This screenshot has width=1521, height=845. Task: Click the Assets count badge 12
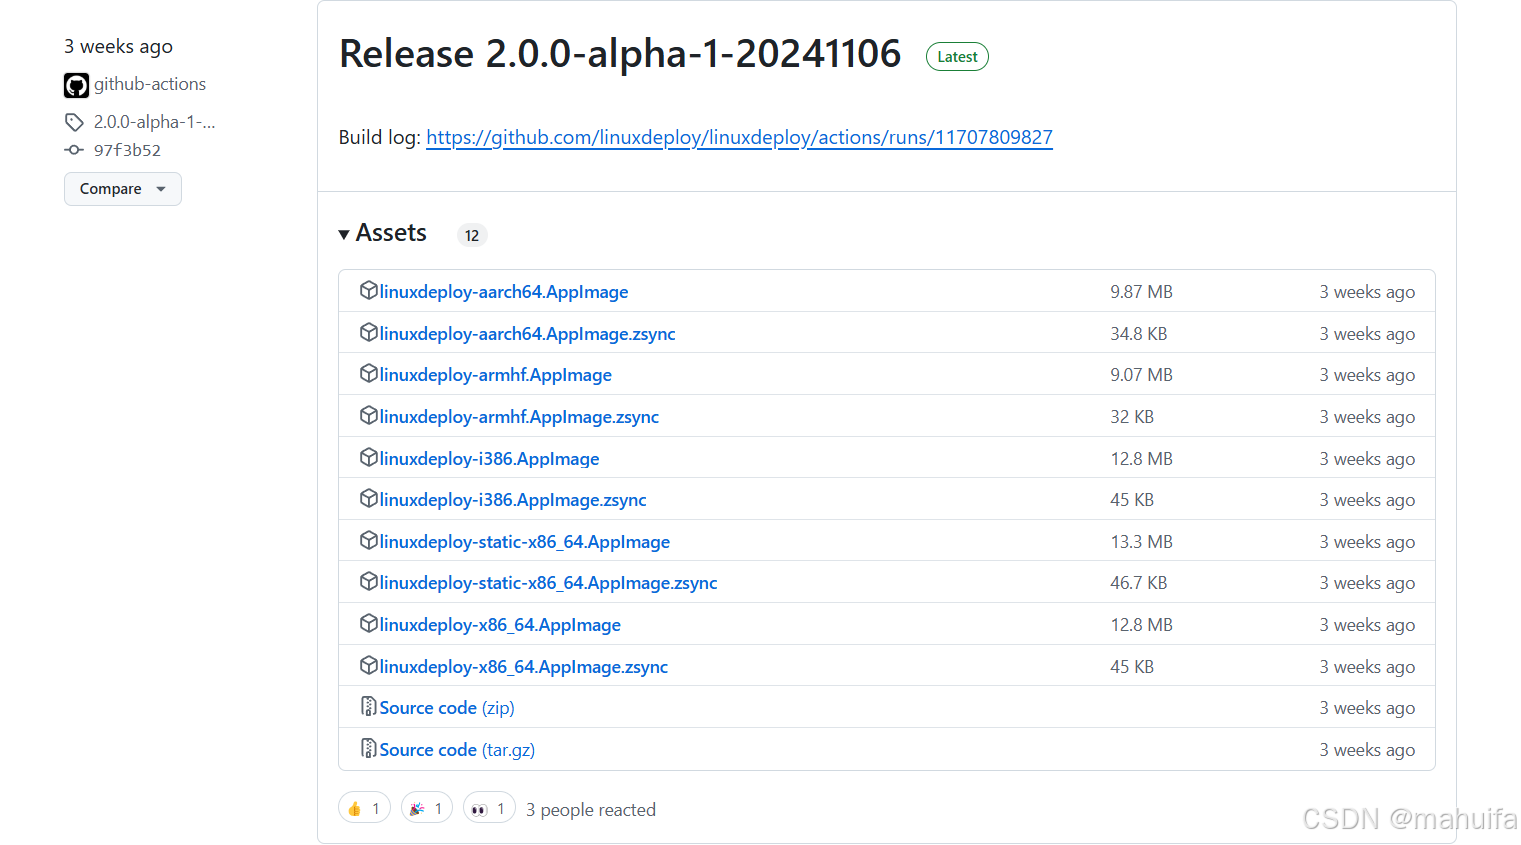(472, 235)
